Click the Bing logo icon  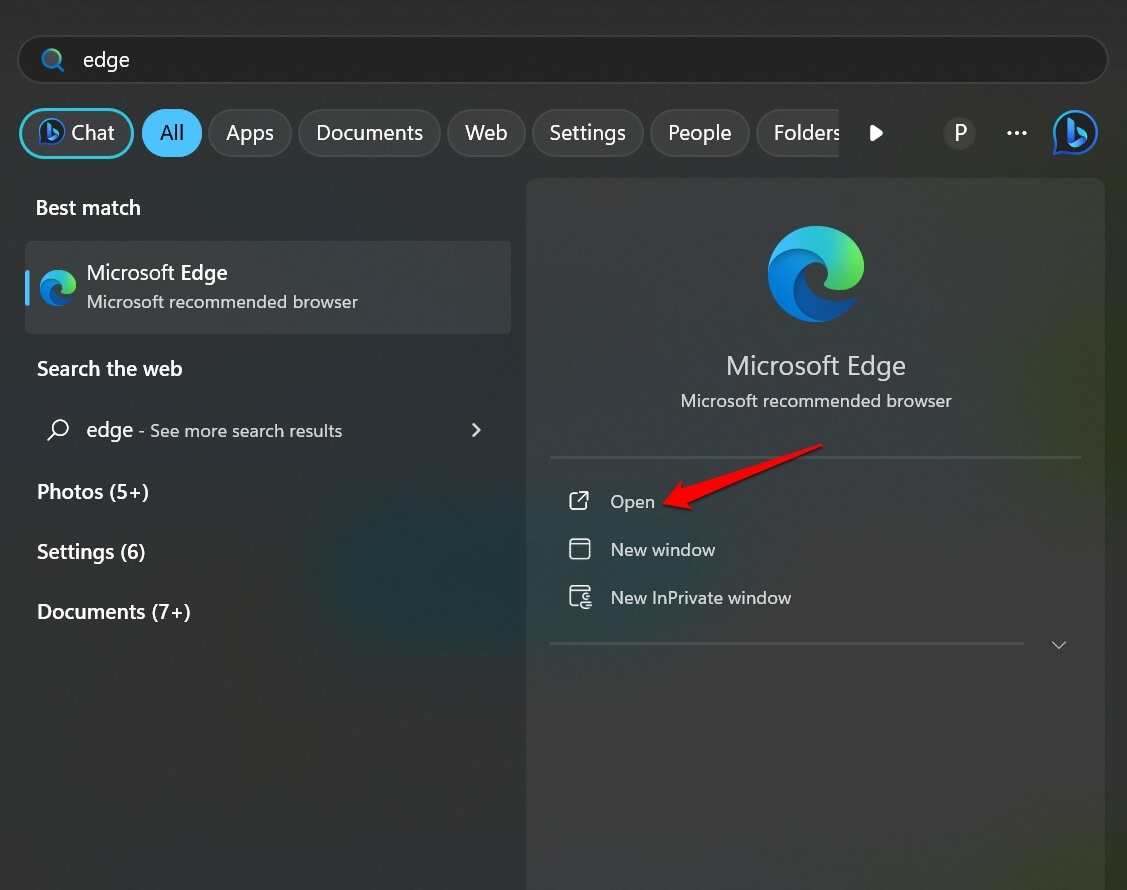tap(1074, 132)
